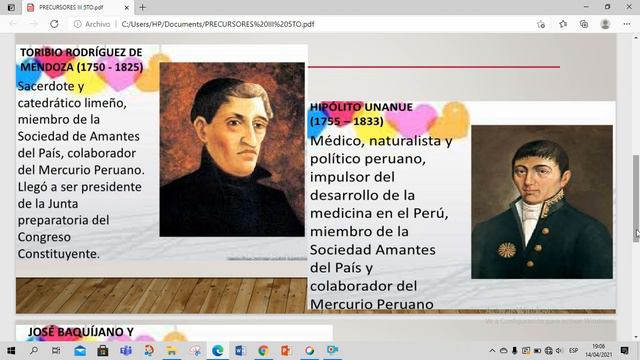
Task: Click the scrollbar up arrow
Action: (636, 38)
